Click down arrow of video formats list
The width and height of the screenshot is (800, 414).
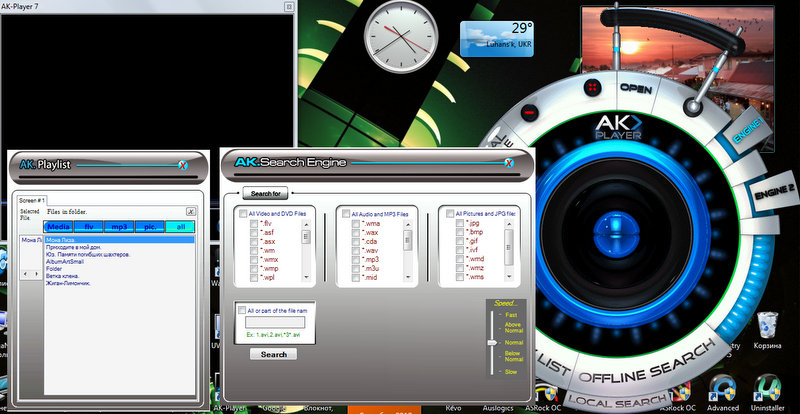(x=306, y=277)
